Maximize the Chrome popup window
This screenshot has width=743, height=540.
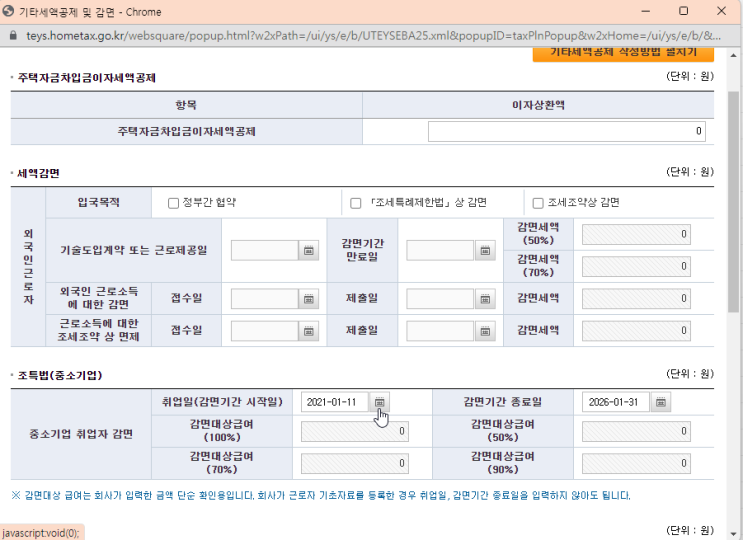point(683,11)
